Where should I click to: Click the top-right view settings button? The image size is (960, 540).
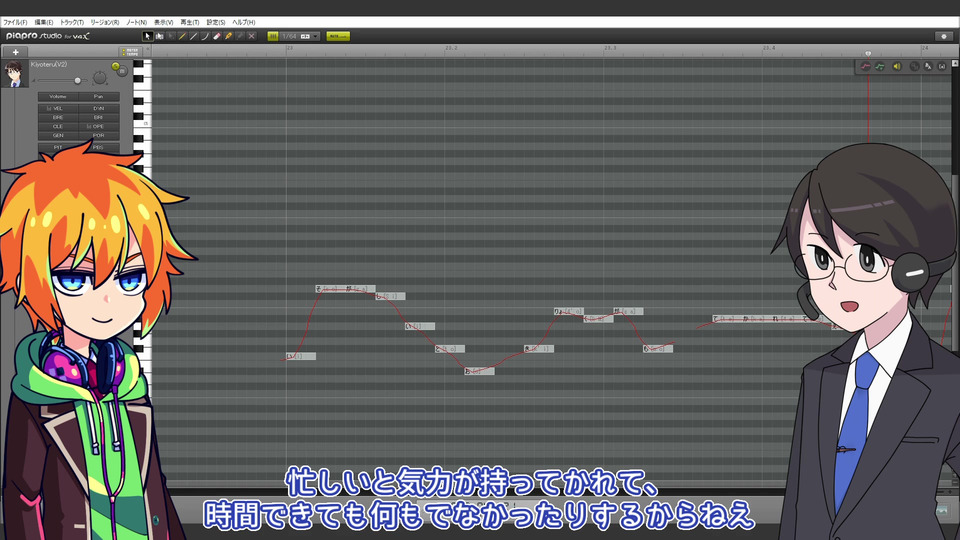point(943,36)
